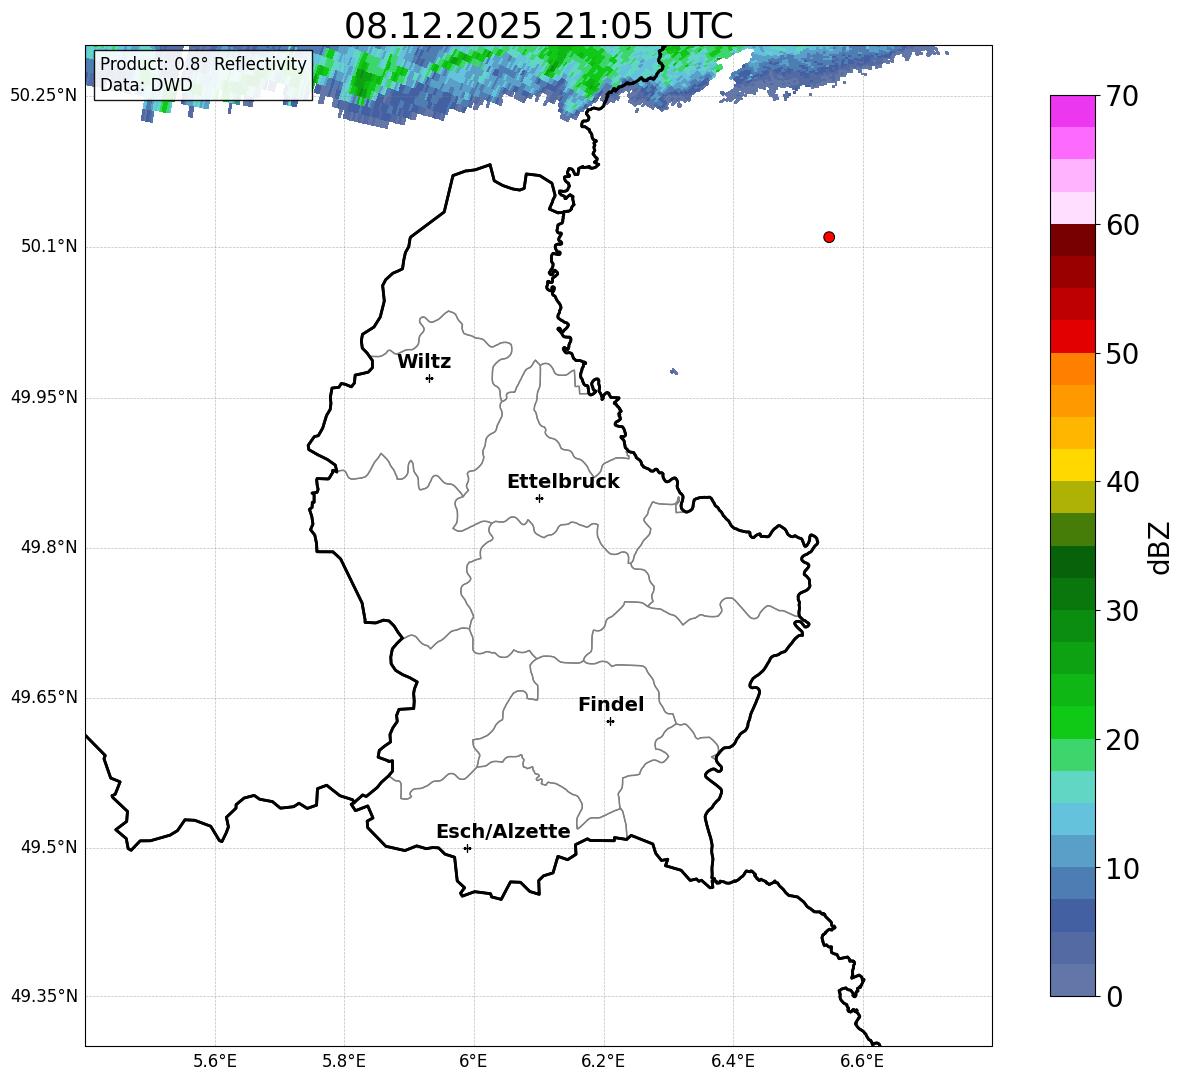Select the Ettelbruck city label

(x=563, y=482)
